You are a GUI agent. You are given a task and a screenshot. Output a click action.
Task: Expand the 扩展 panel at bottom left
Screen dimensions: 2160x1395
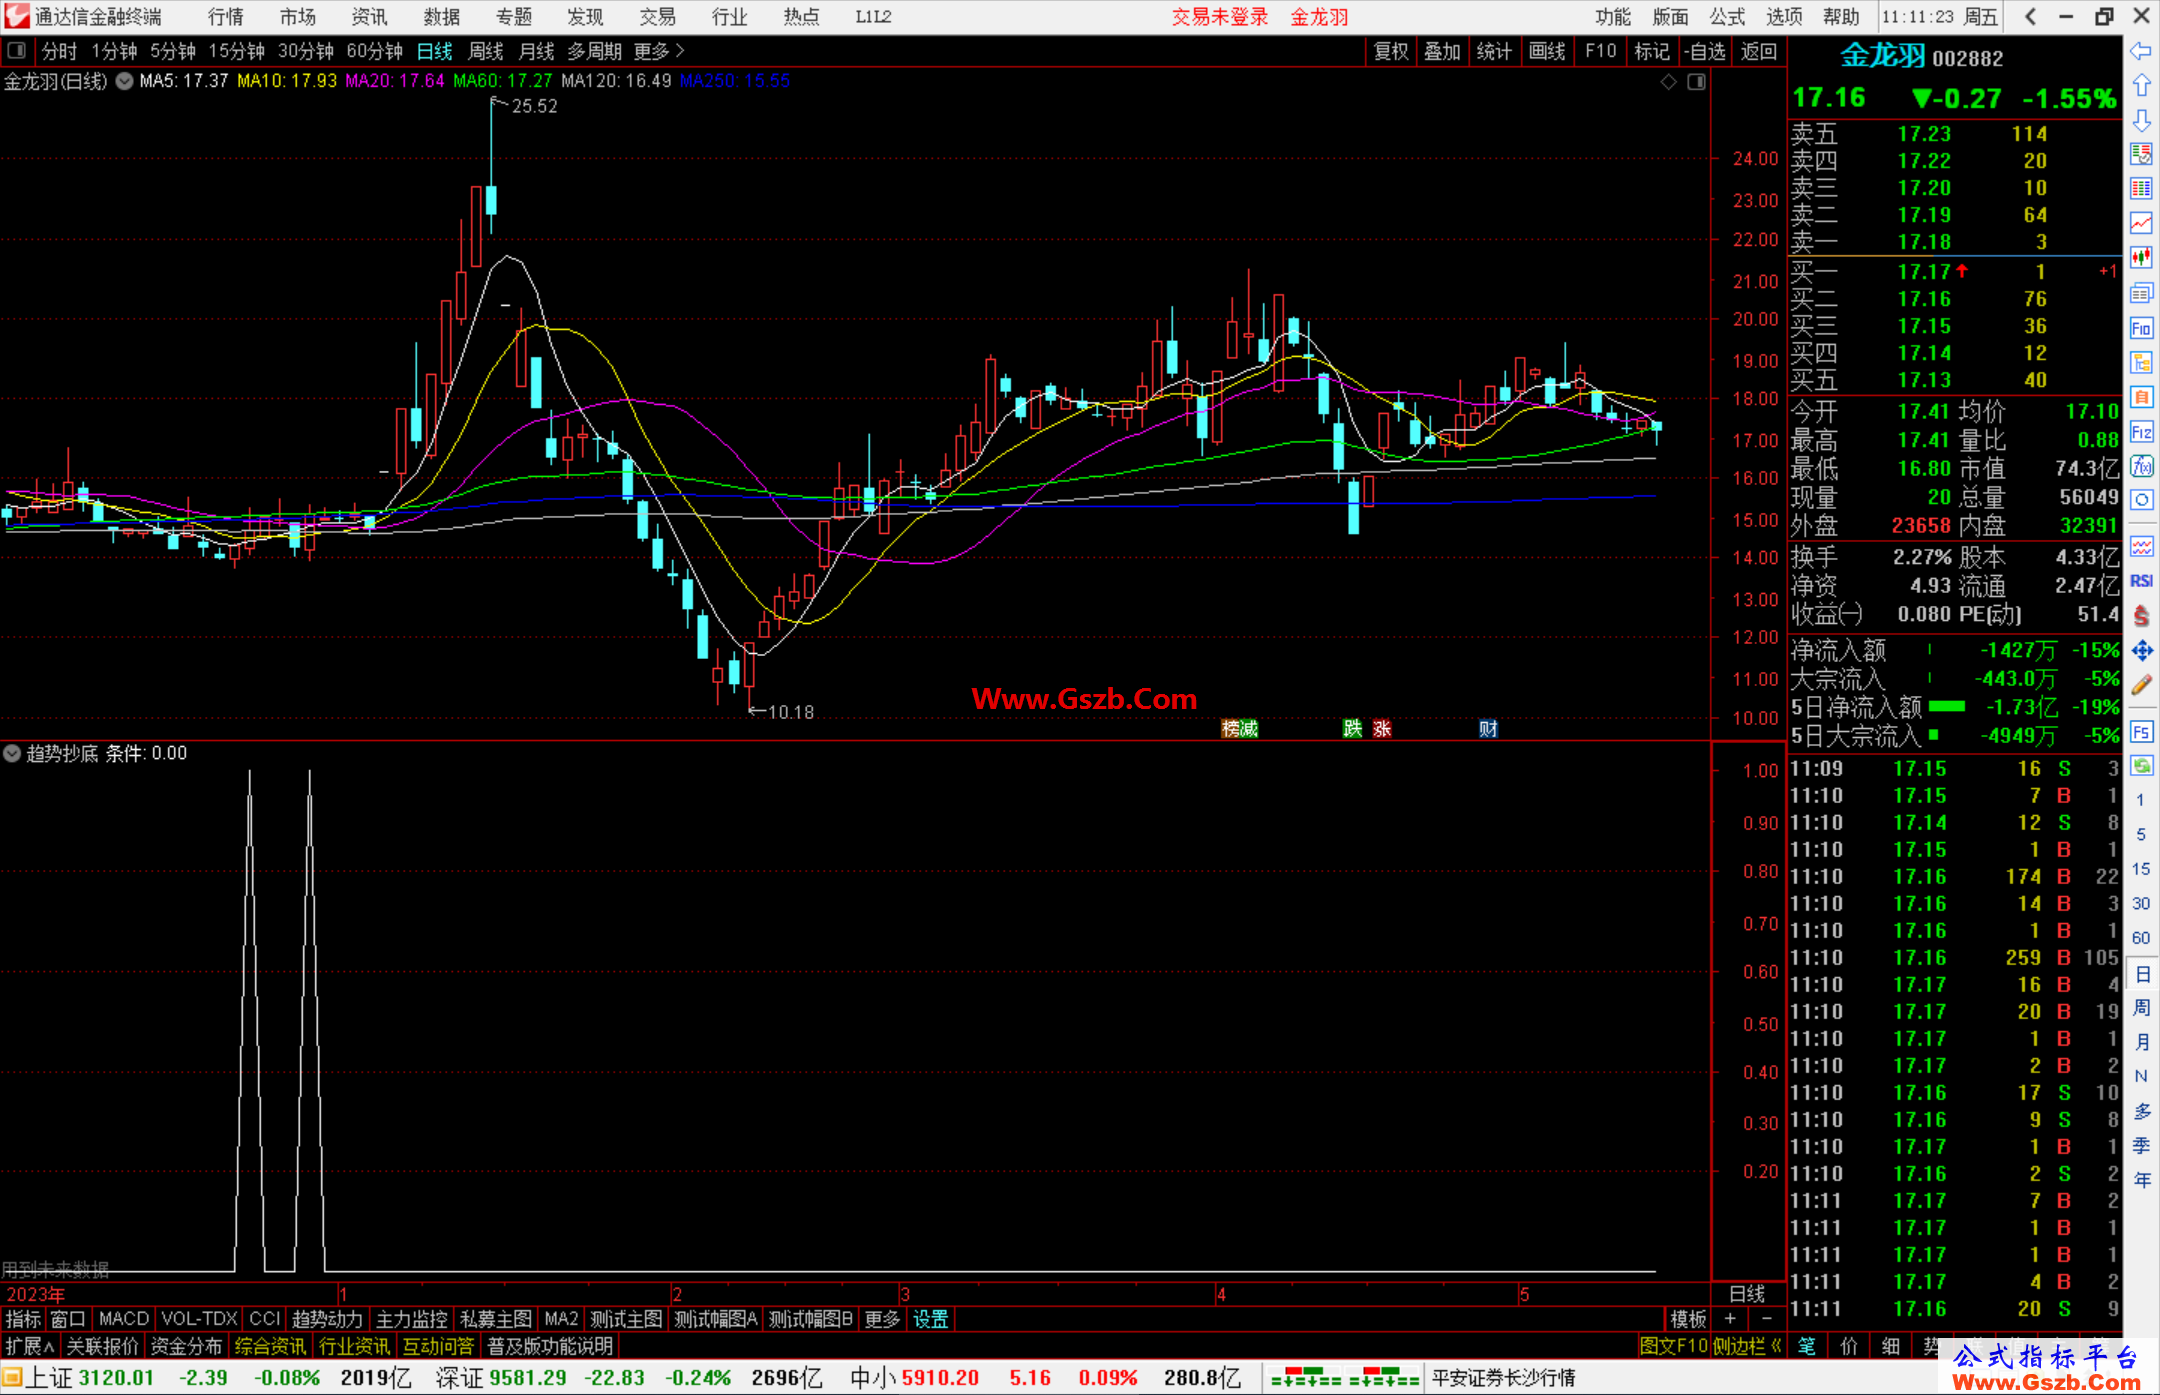pos(30,1346)
